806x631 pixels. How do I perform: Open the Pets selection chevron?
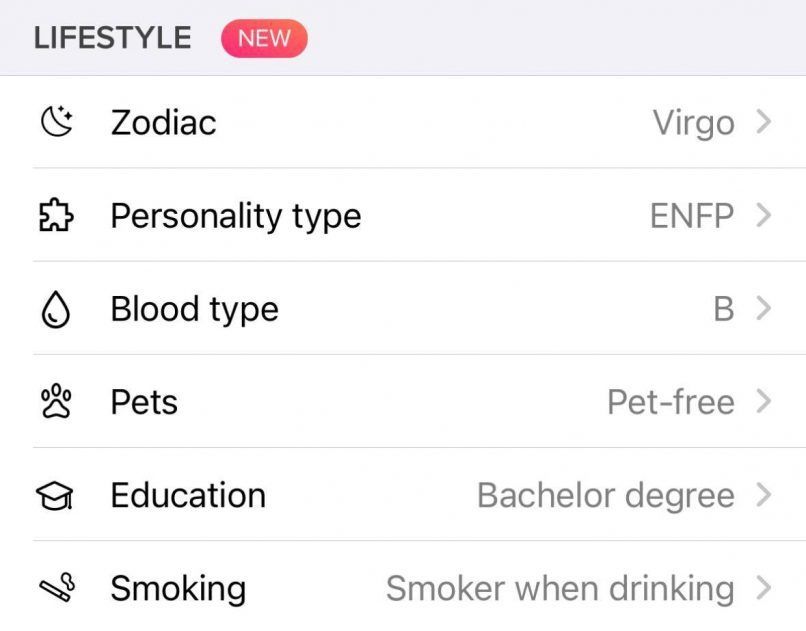point(765,401)
